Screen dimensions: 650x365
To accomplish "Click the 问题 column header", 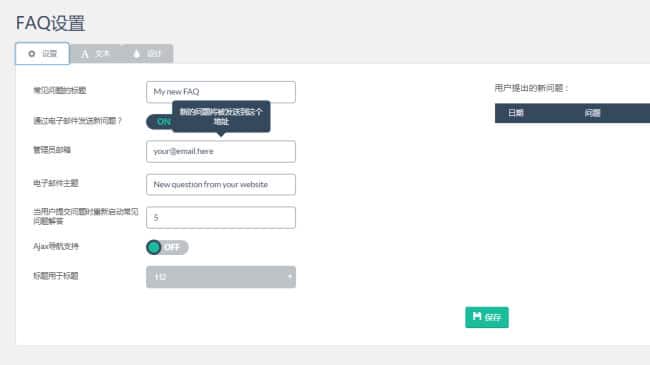I will point(592,113).
